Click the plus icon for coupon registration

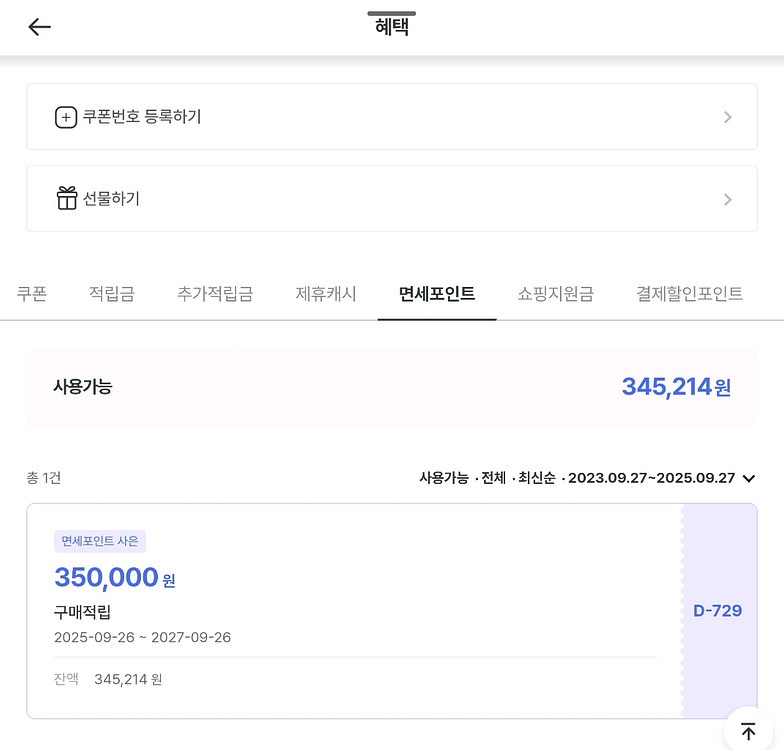pos(65,117)
